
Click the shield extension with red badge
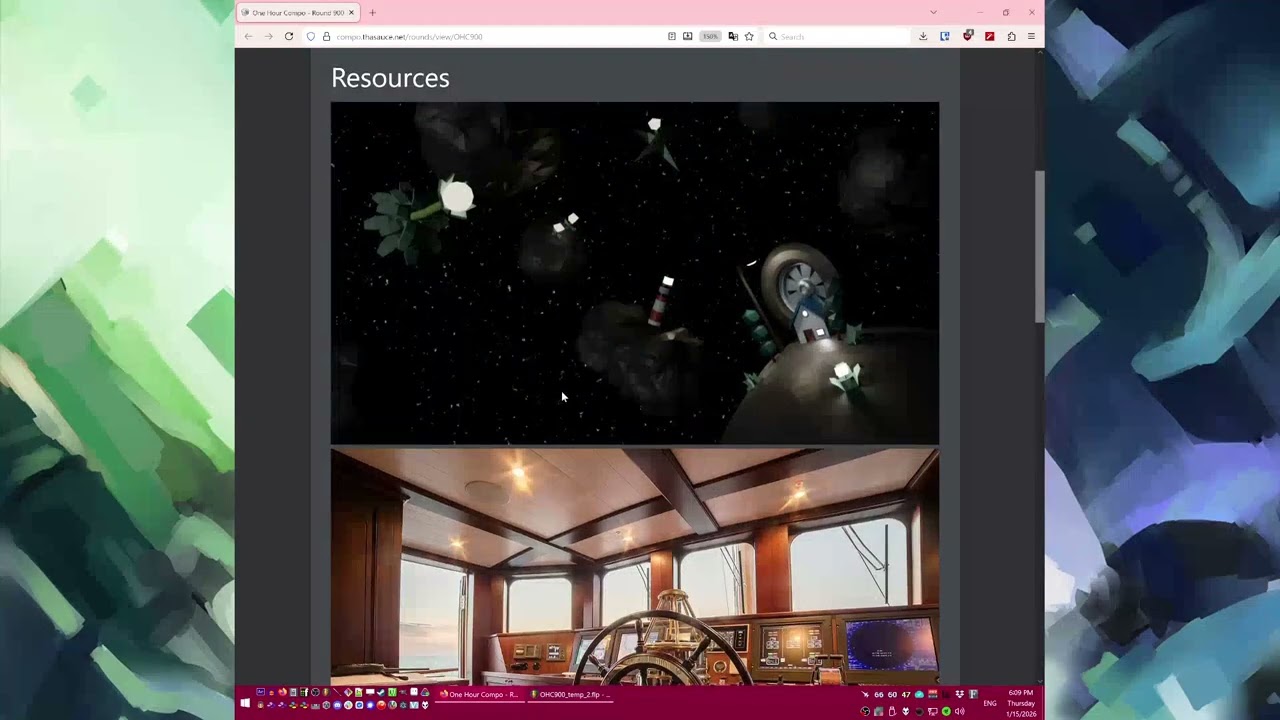(968, 36)
